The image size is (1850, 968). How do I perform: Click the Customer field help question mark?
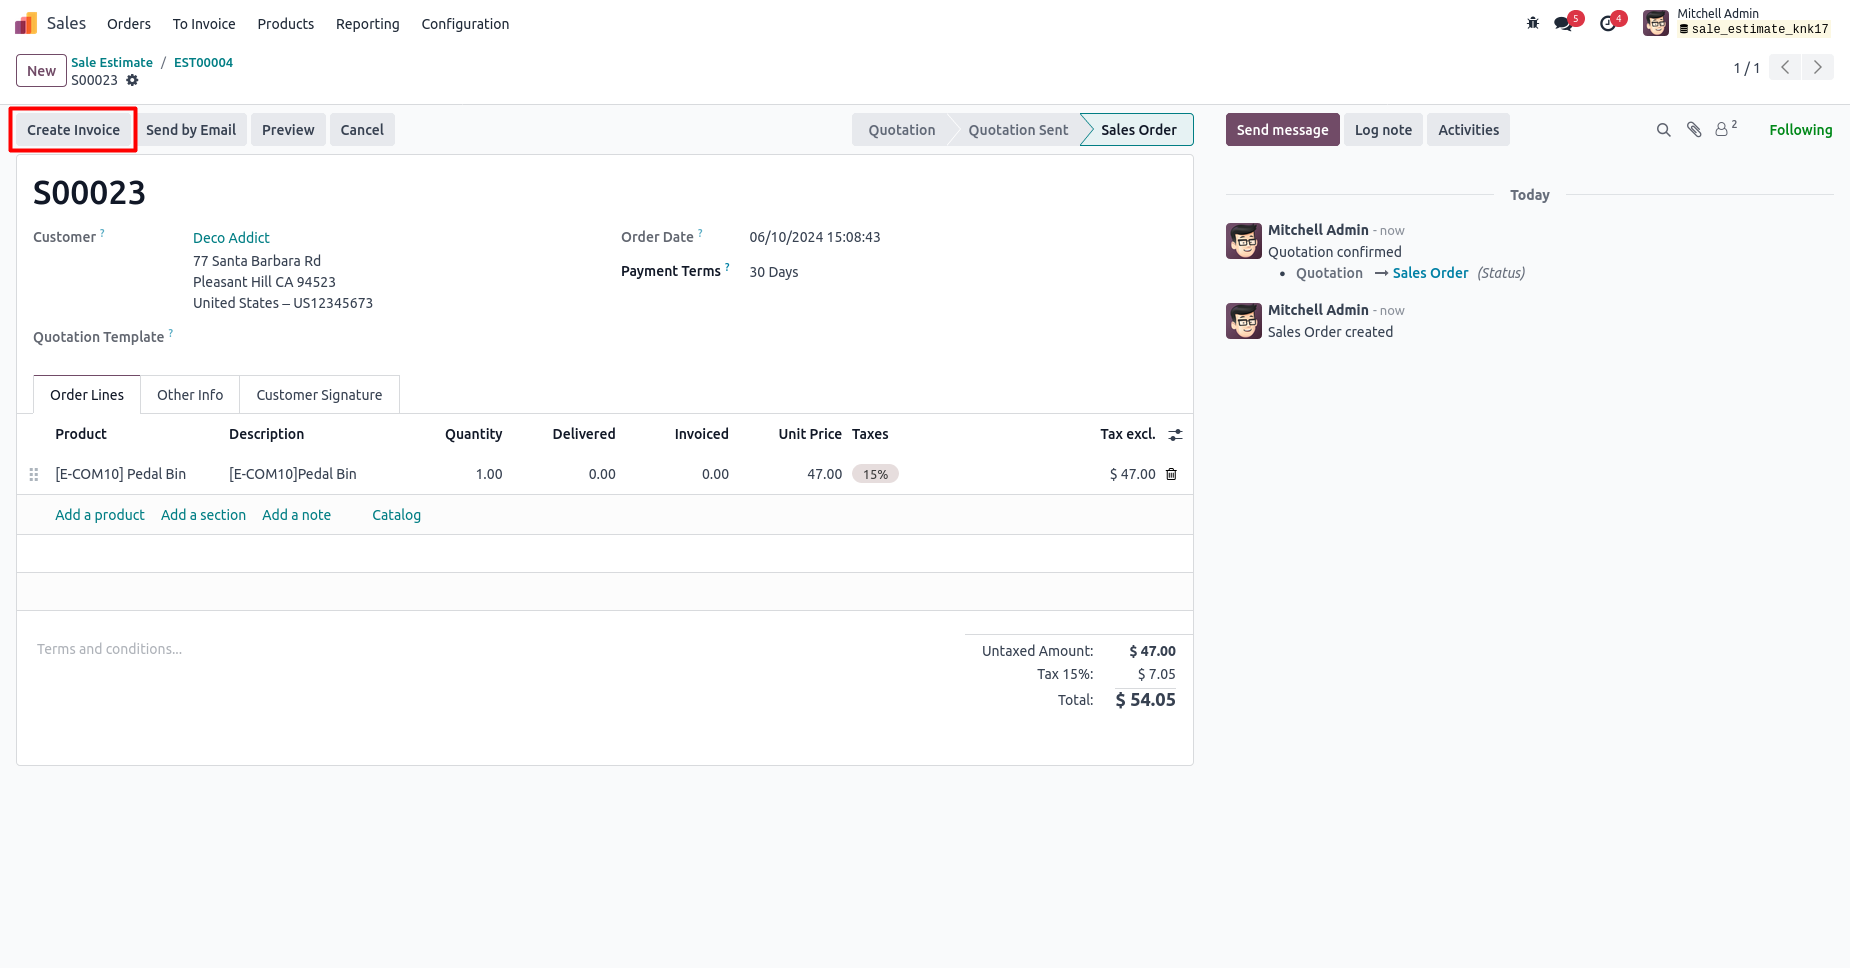pyautogui.click(x=102, y=233)
